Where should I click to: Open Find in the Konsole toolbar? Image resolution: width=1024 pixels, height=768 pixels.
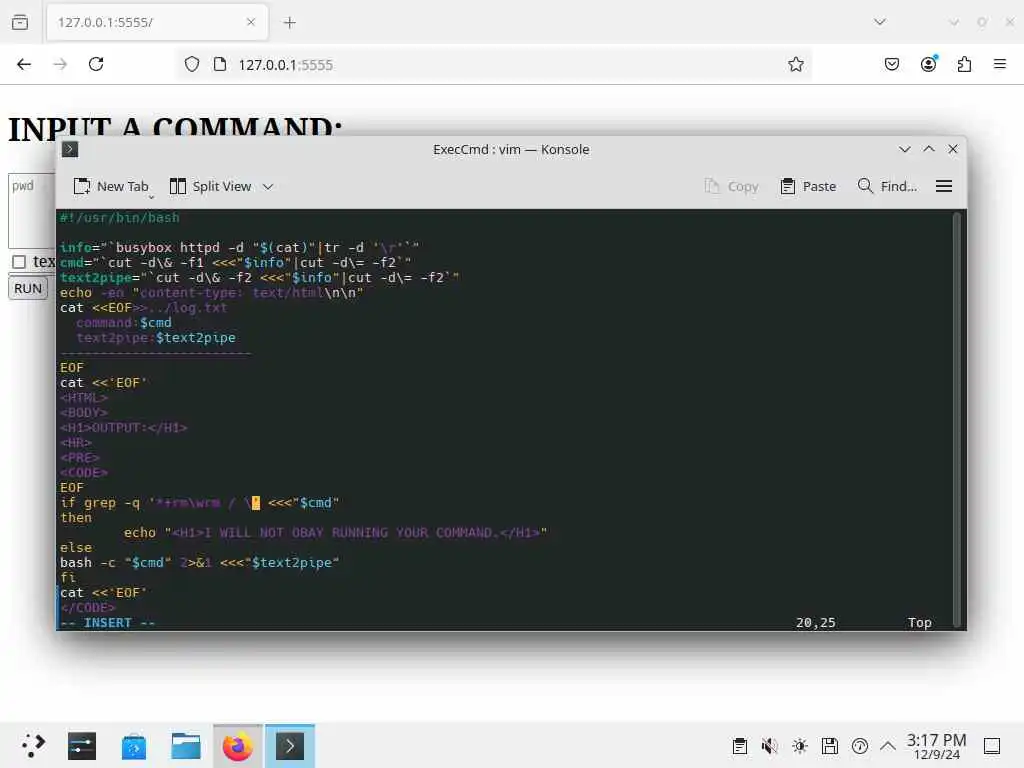(x=888, y=187)
